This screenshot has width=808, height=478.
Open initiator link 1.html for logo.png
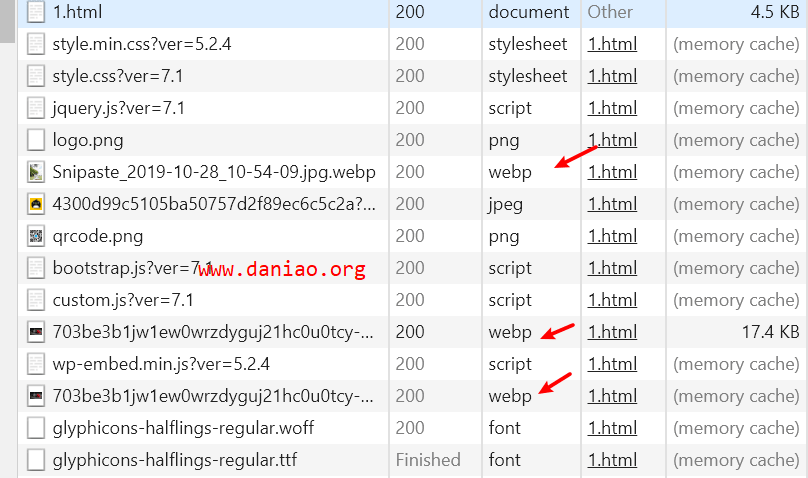click(612, 140)
